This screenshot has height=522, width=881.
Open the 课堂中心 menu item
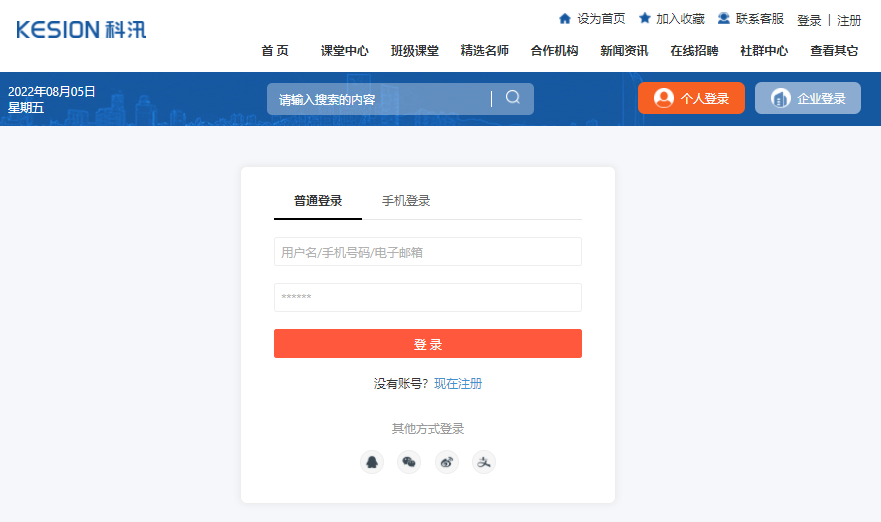344,51
